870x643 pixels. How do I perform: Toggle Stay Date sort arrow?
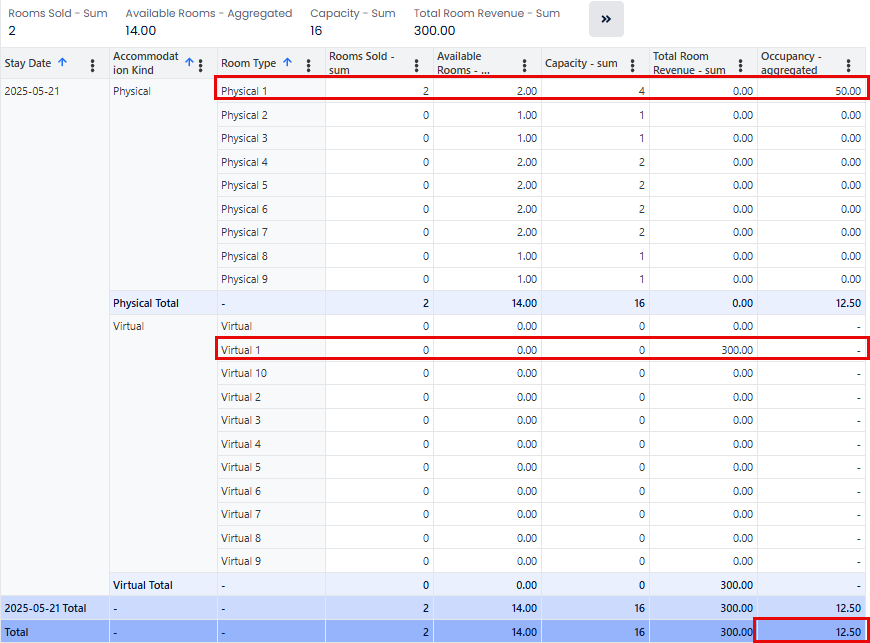(62, 63)
